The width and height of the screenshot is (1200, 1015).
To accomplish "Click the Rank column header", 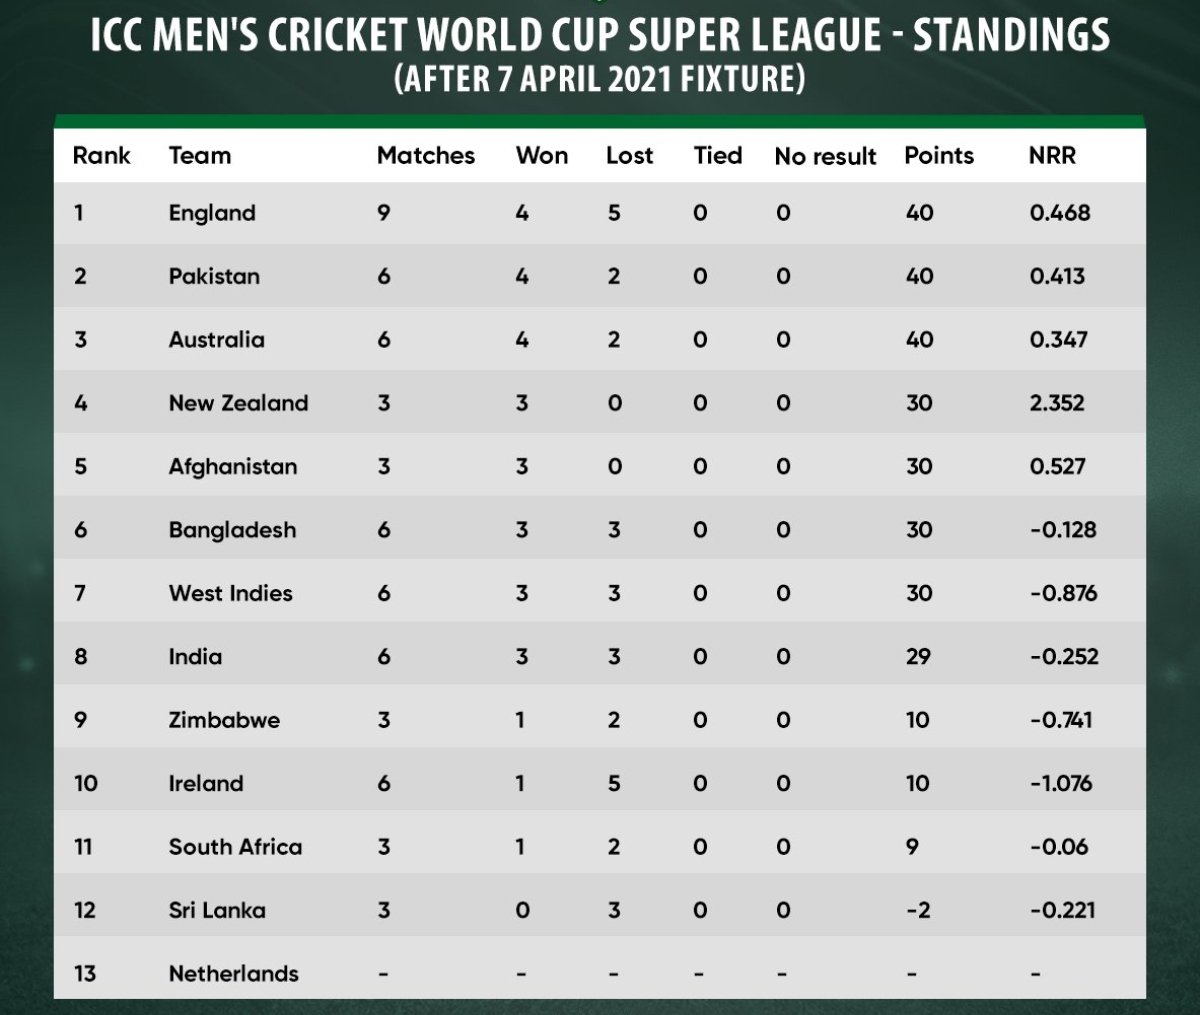I will pyautogui.click(x=101, y=155).
